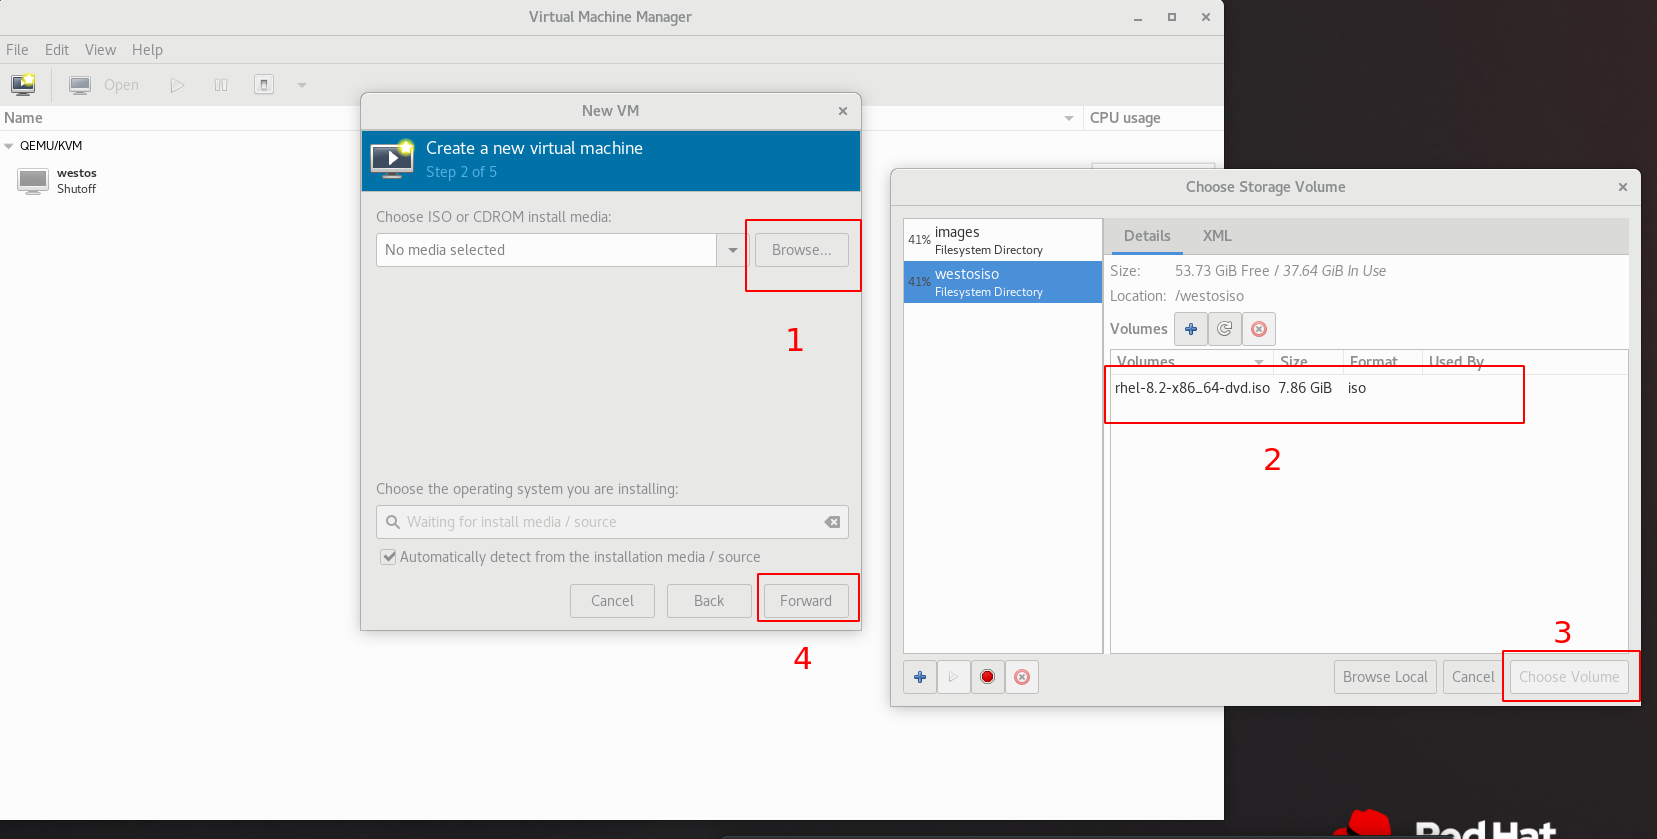Open the Help menu

click(147, 50)
